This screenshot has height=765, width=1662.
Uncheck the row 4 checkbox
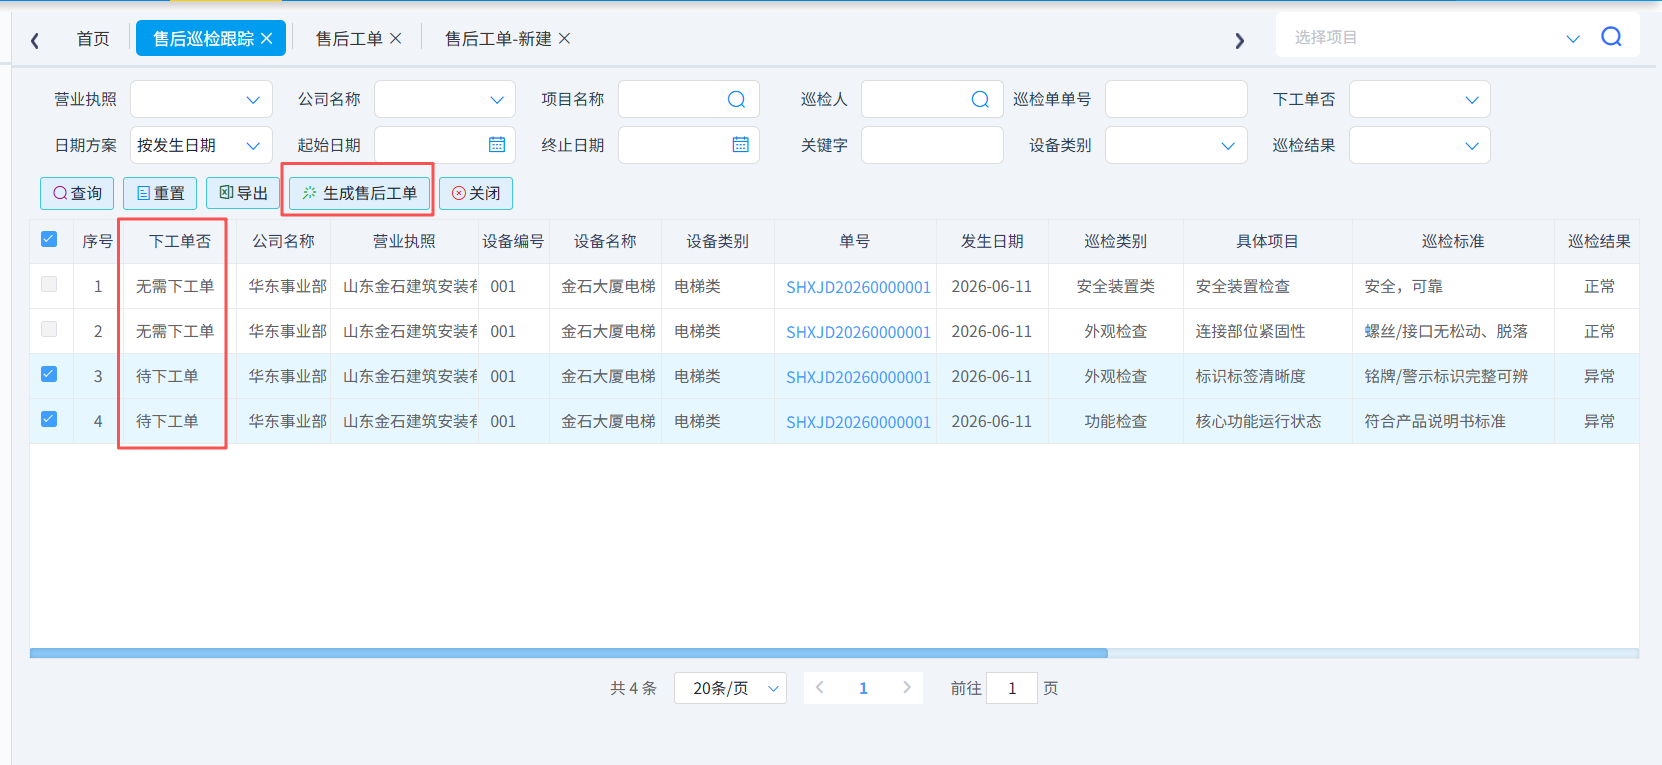click(49, 419)
